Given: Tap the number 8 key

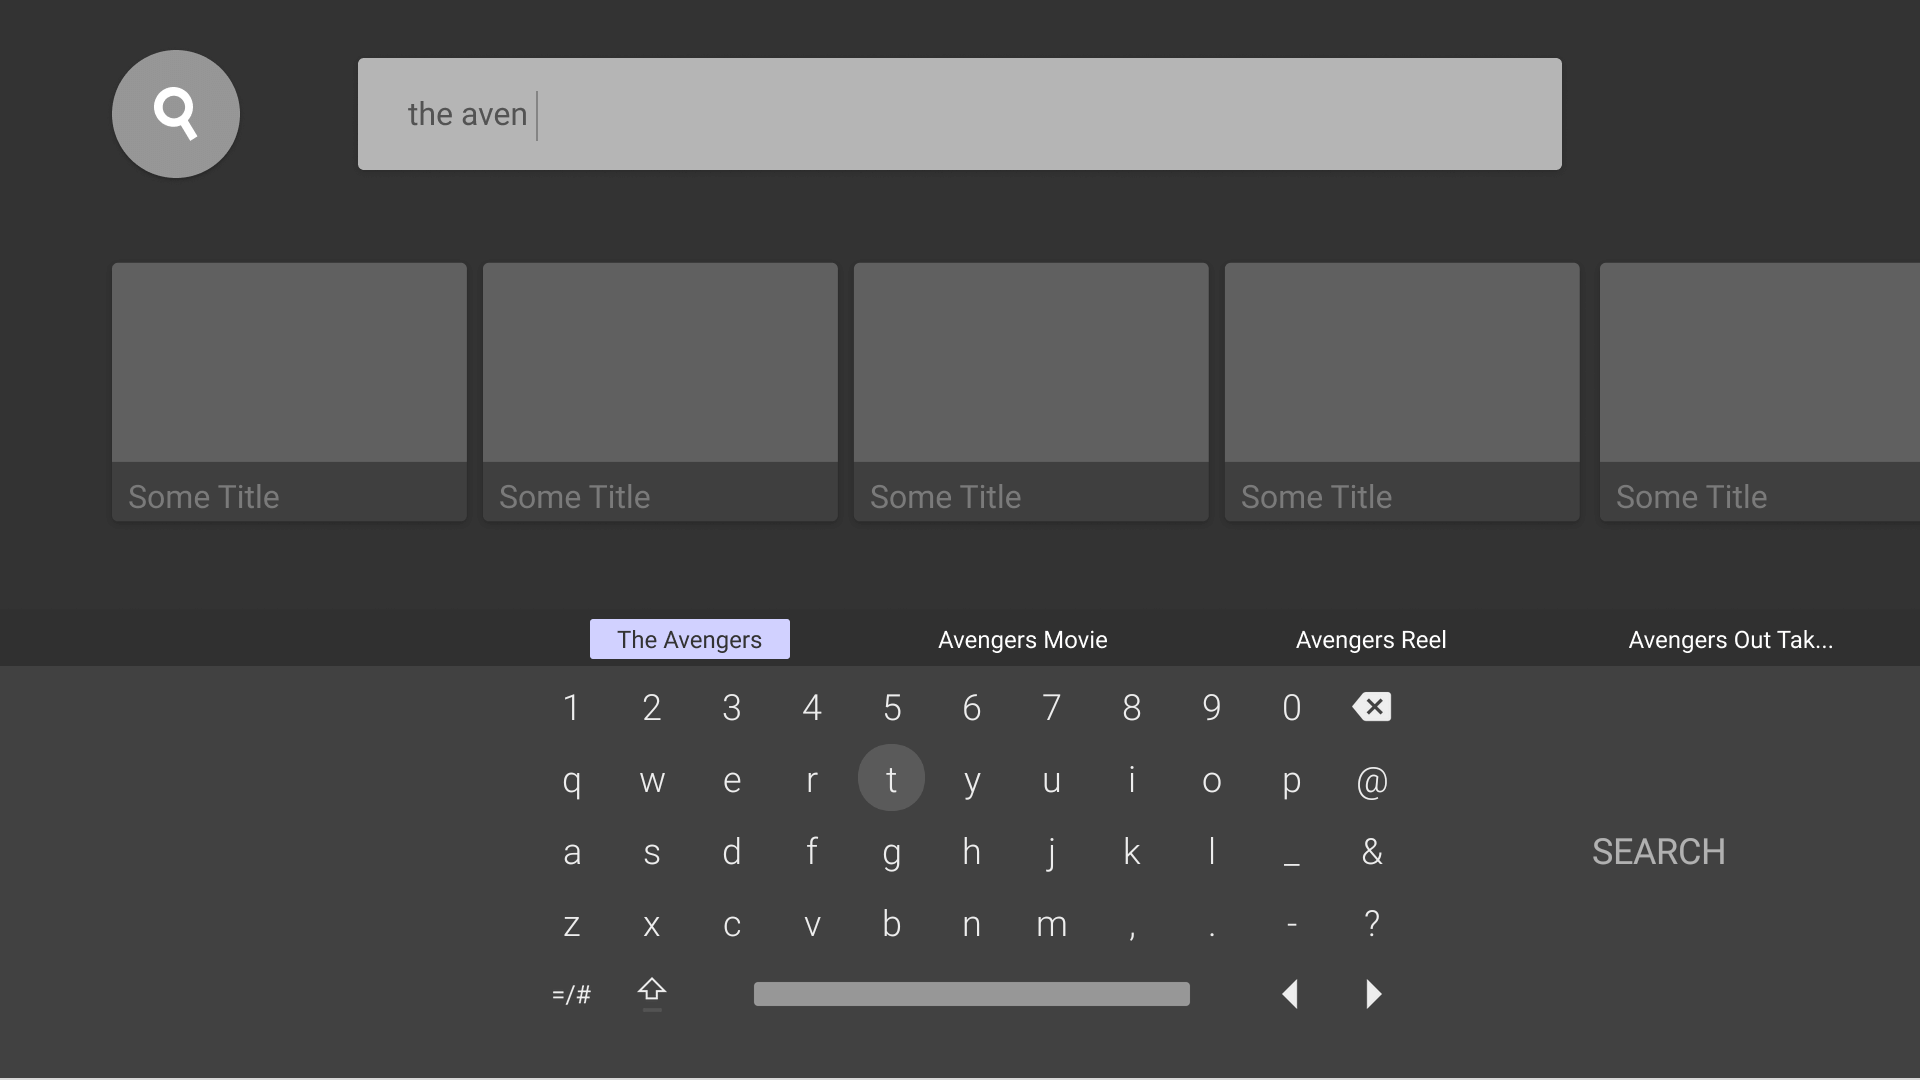Looking at the screenshot, I should click(1132, 708).
